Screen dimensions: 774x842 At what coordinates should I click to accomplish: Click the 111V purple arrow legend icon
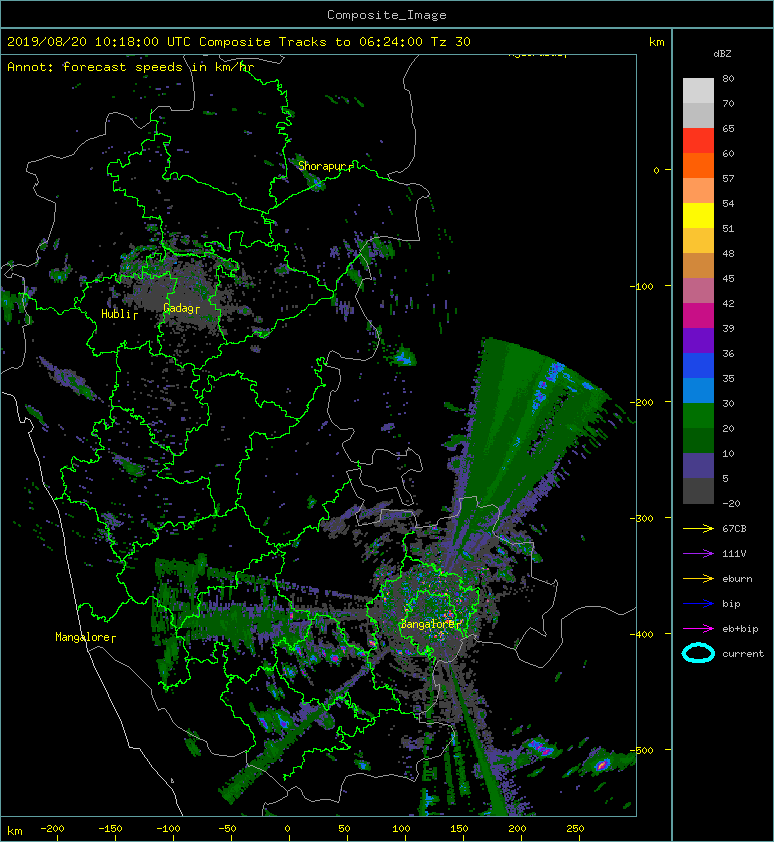[x=698, y=554]
